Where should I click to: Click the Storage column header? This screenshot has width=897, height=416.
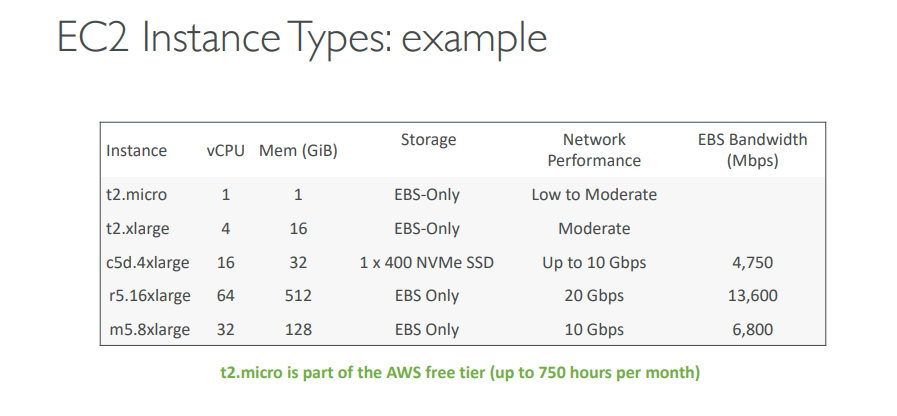click(428, 140)
